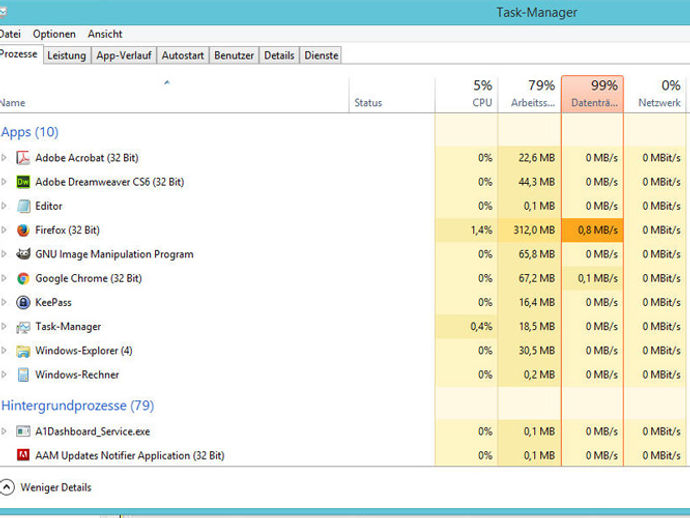Collapse view with Weniger Details arrow icon

tap(6, 487)
